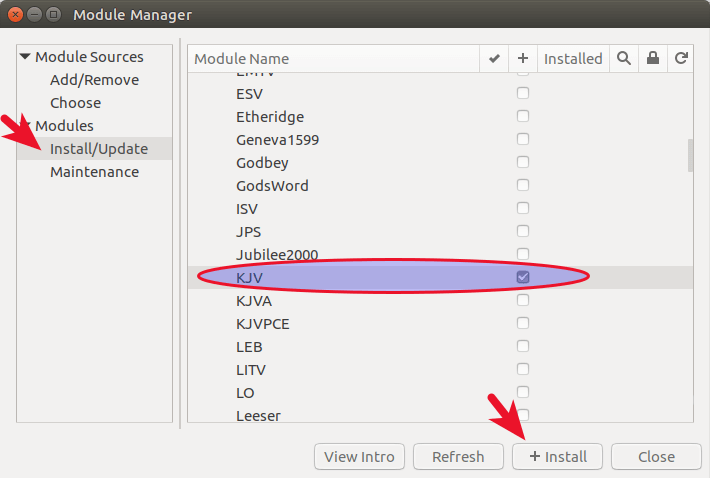Click the magnifier search column icon
The width and height of the screenshot is (710, 478).
(x=624, y=59)
